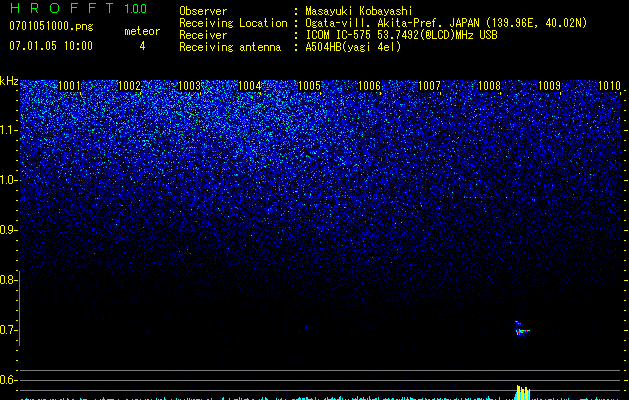Click time marker 1005
This screenshot has height=400, width=629.
tap(309, 85)
